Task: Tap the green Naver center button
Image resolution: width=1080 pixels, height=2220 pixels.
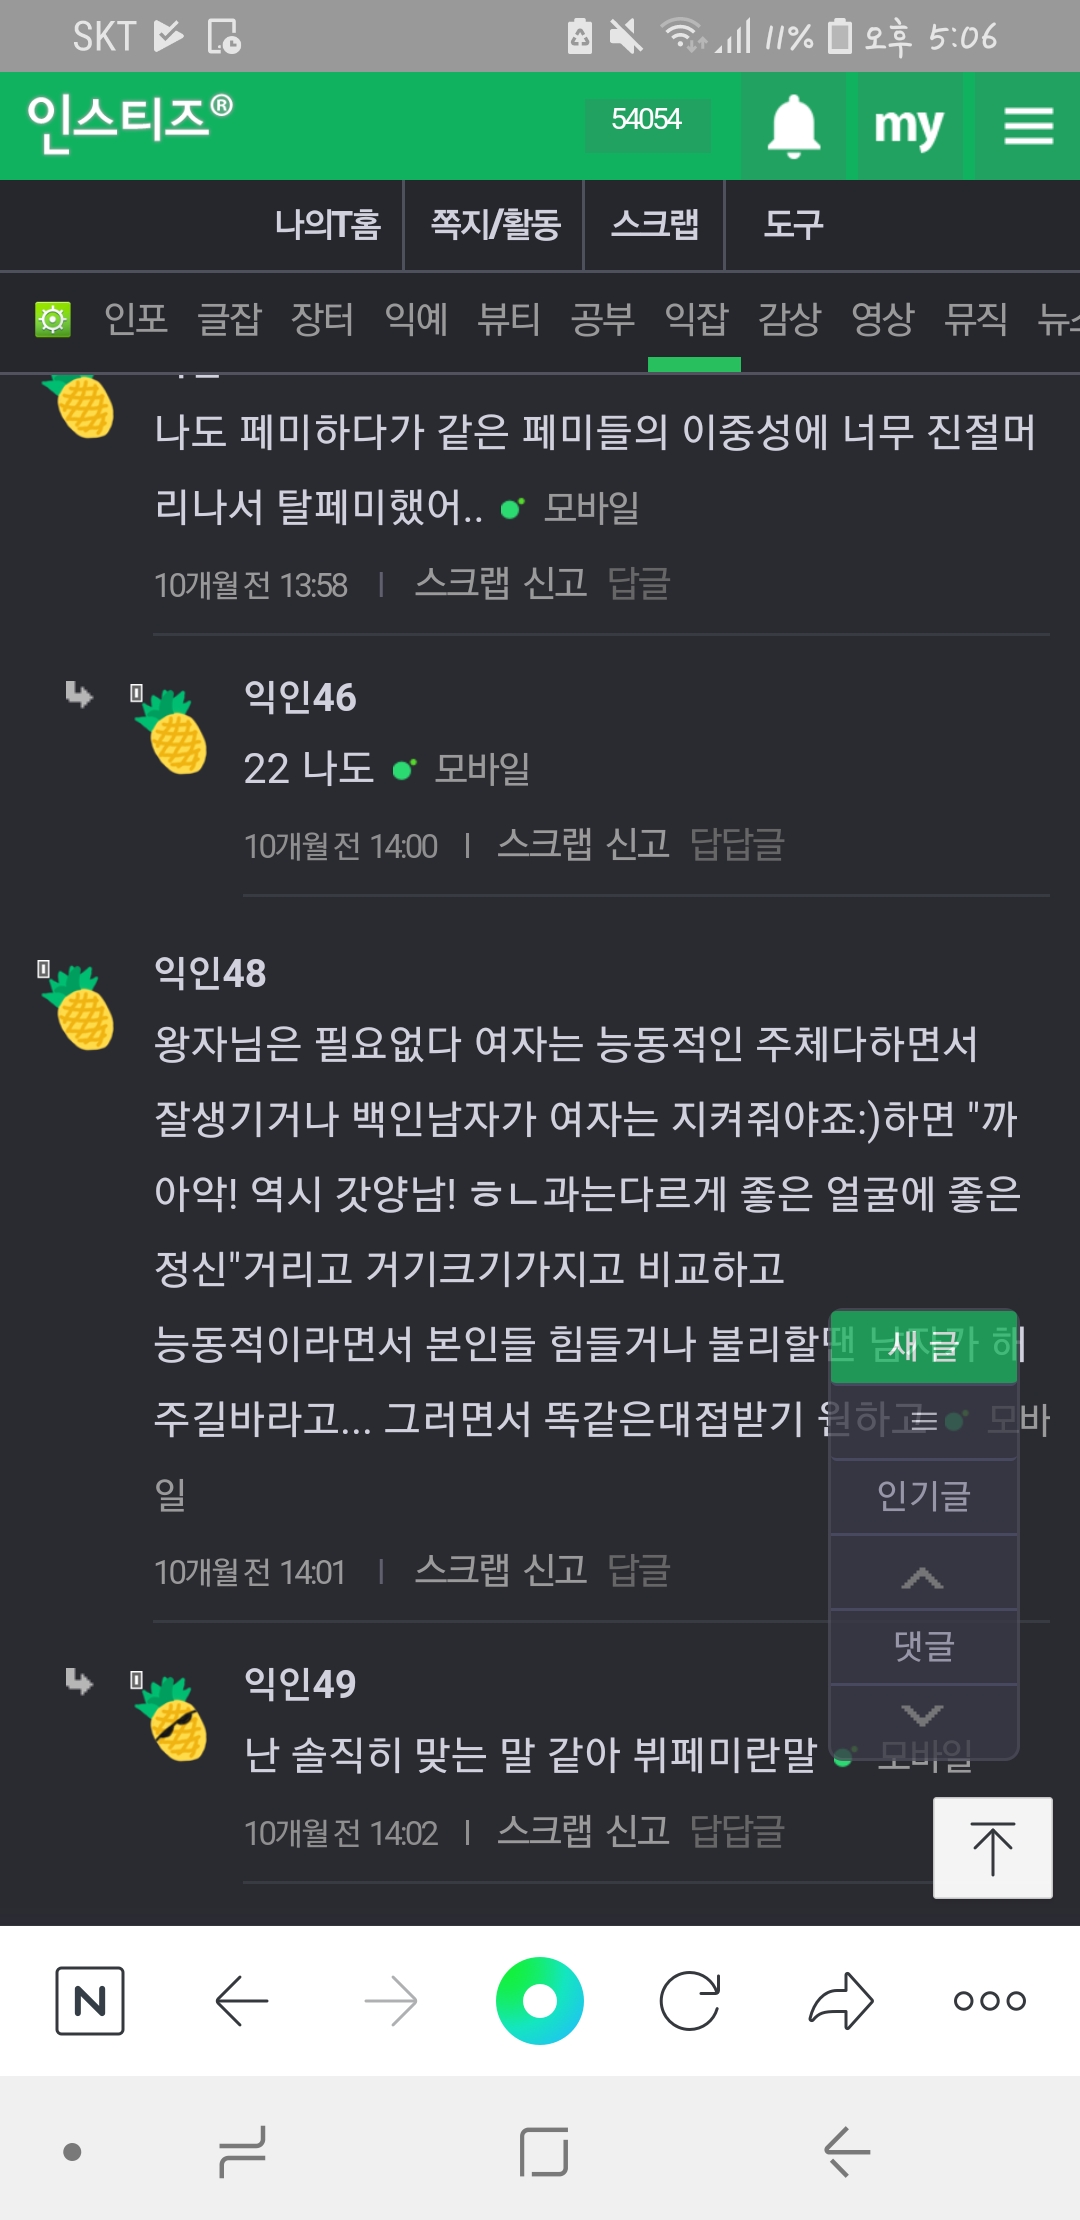Action: 540,2001
